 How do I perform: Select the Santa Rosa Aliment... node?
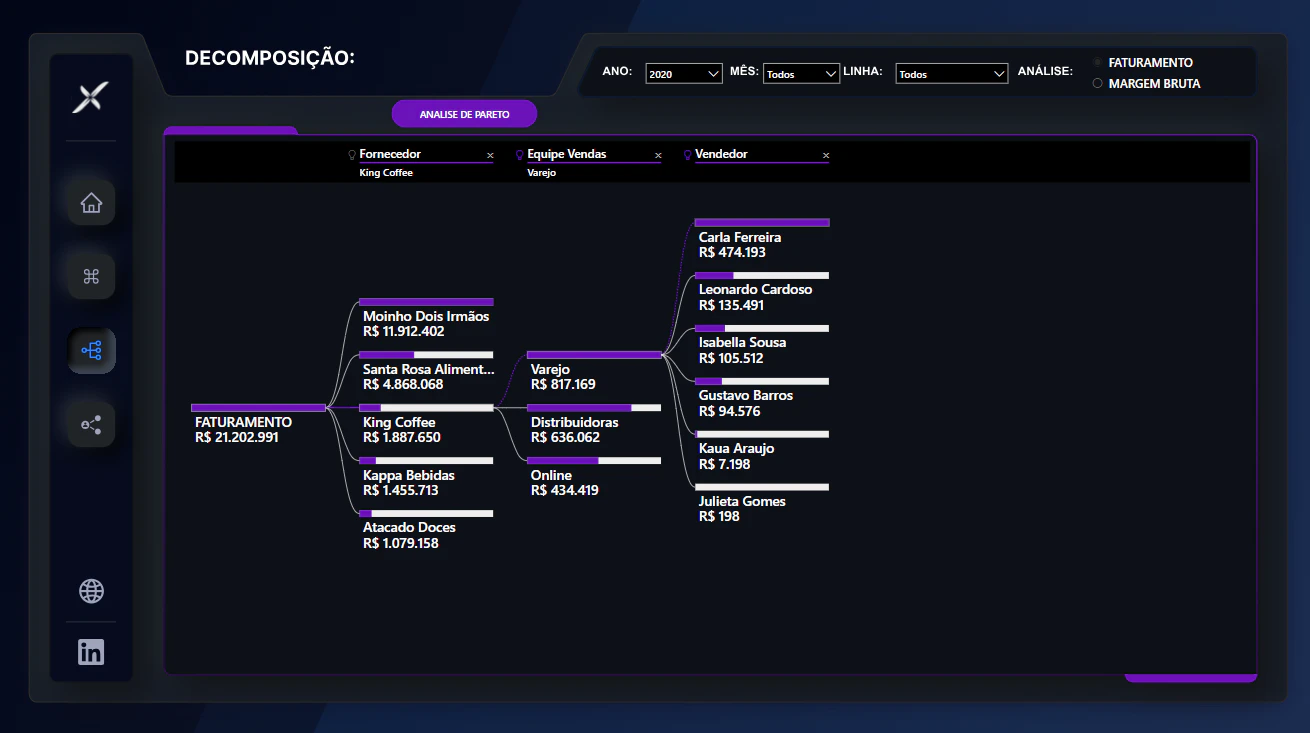click(x=426, y=371)
